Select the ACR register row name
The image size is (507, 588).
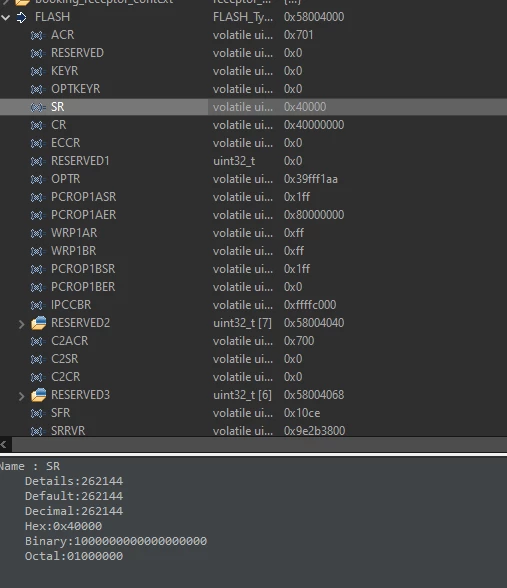(63, 35)
